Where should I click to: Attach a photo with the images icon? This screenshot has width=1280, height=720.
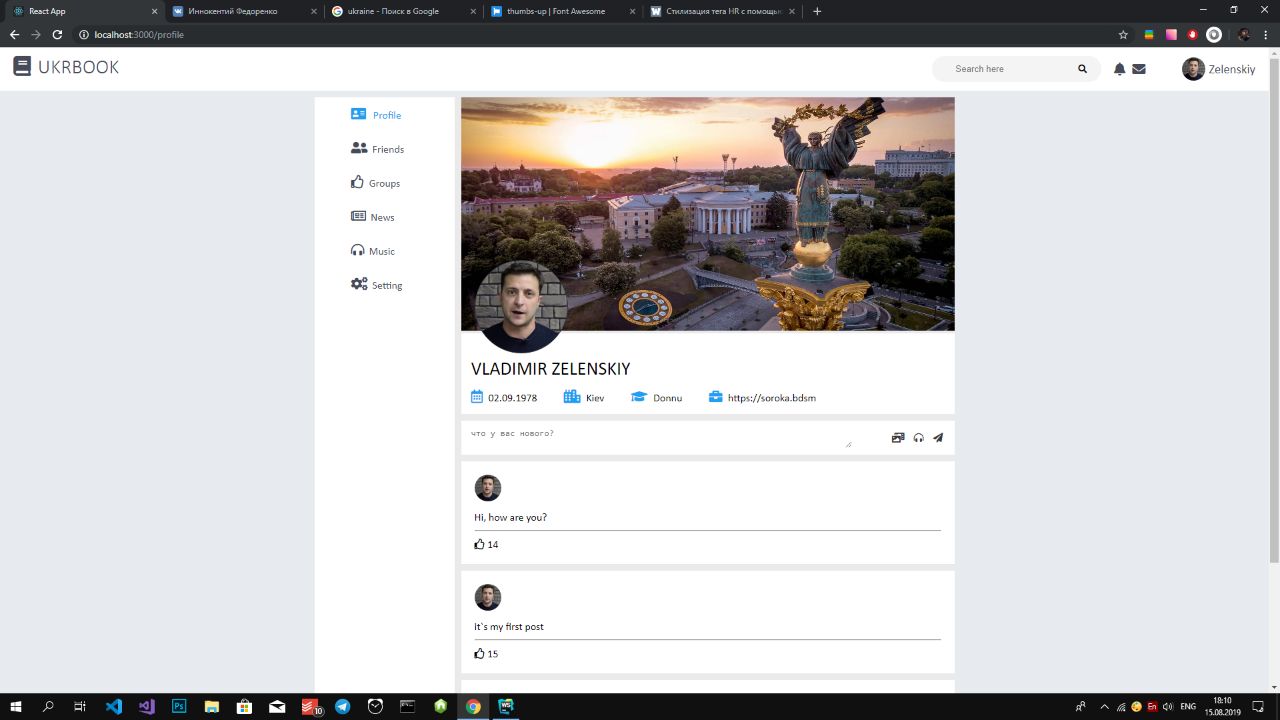click(x=898, y=437)
